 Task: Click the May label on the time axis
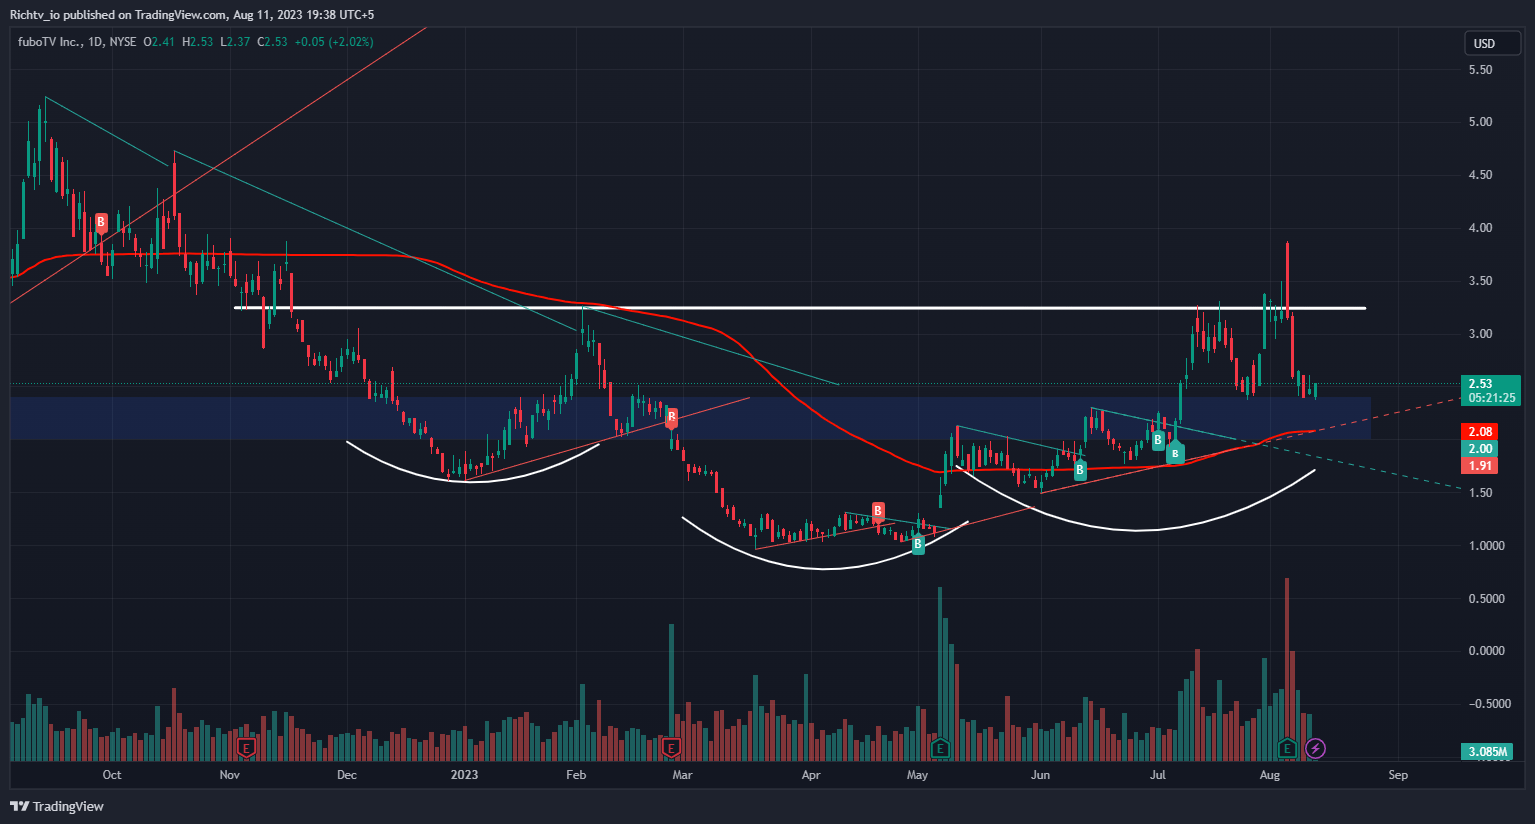[x=917, y=775]
